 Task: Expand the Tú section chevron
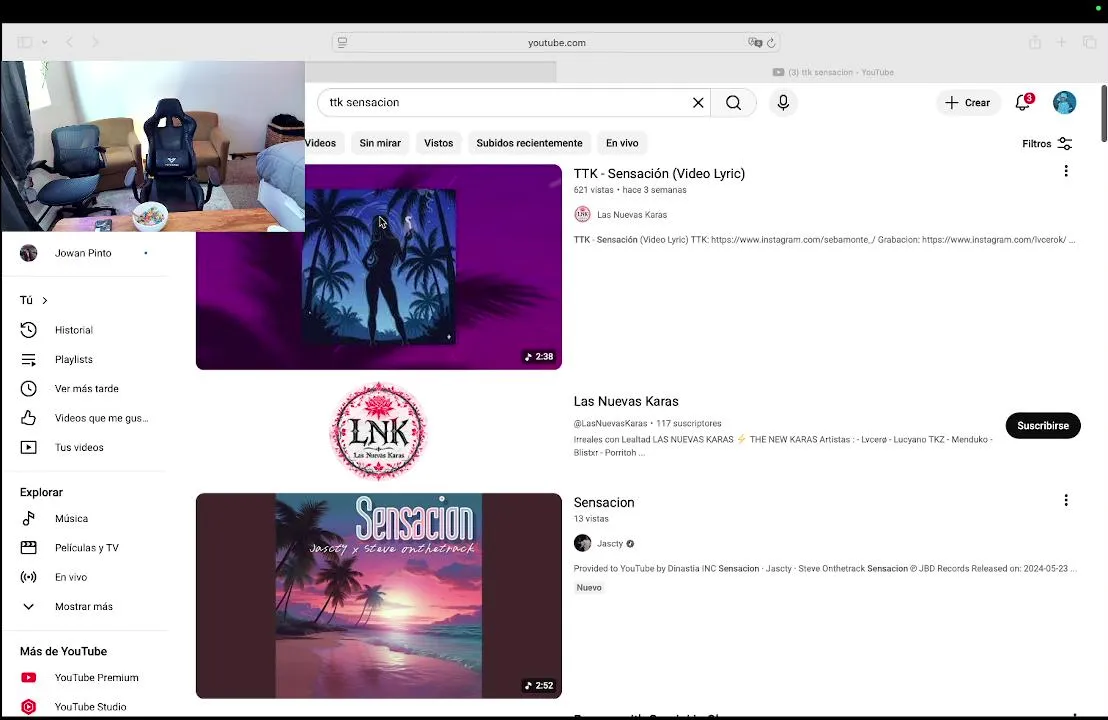click(x=45, y=300)
